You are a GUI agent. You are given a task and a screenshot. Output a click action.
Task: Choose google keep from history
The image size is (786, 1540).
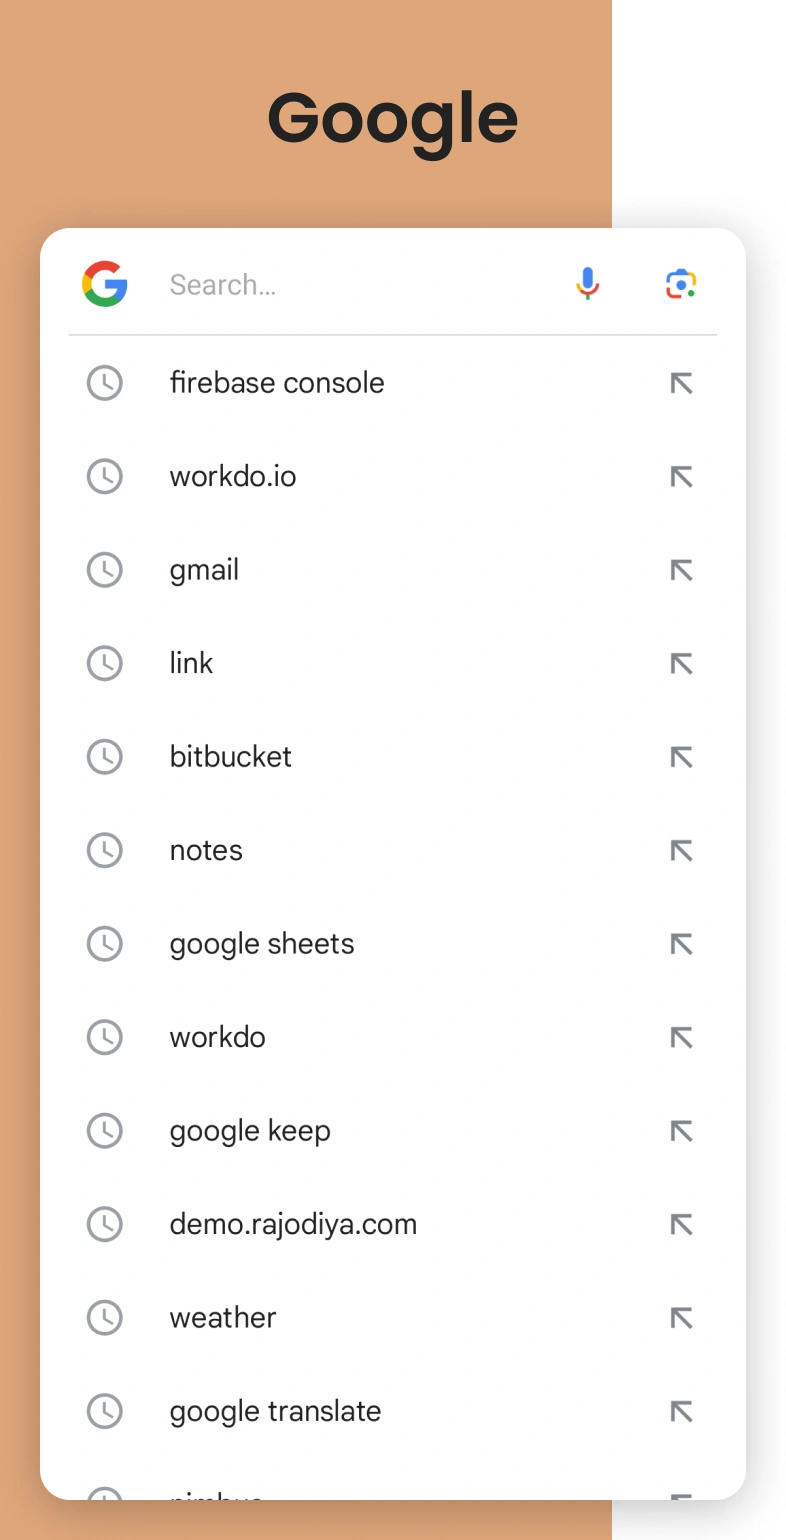[393, 1130]
